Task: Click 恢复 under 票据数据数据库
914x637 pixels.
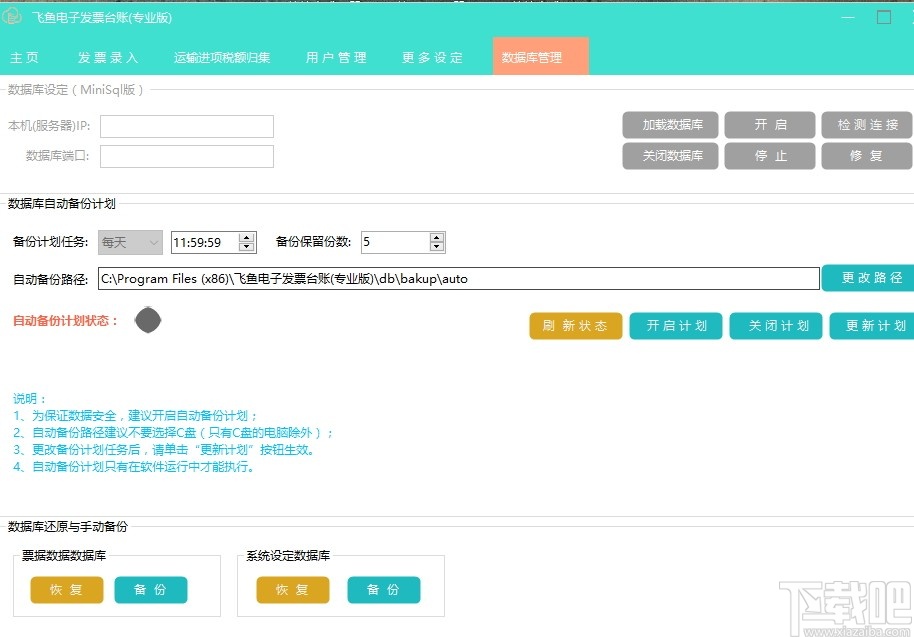Action: click(x=67, y=590)
